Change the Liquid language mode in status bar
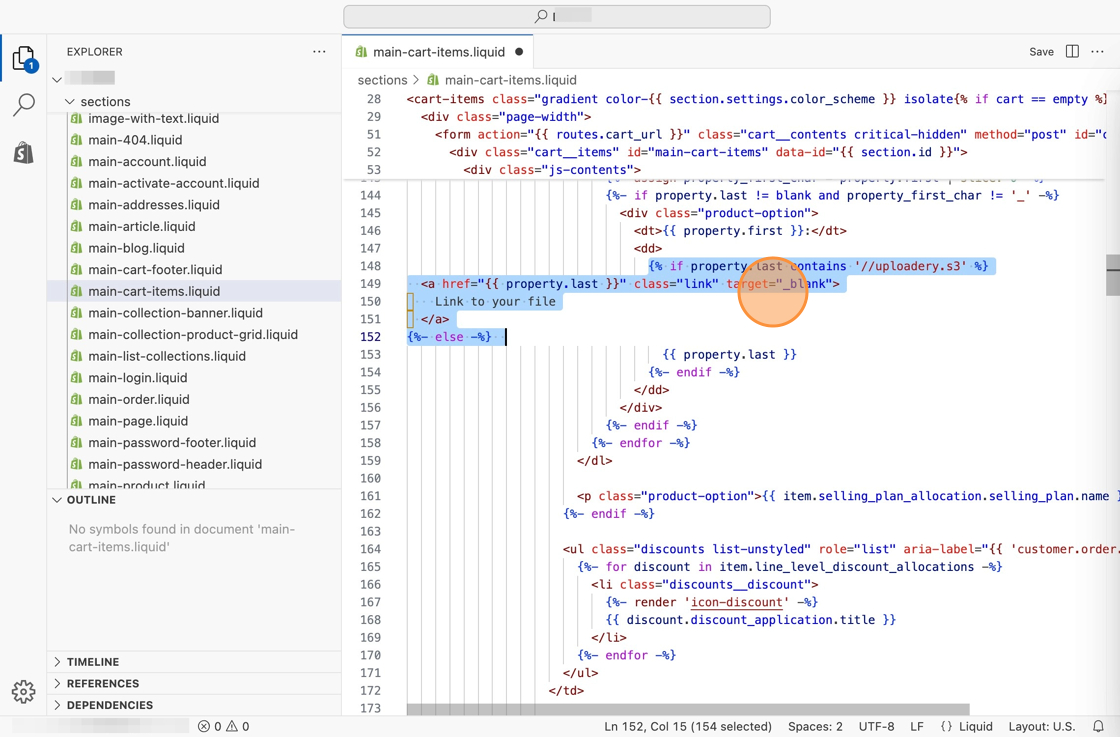The image size is (1120, 737). point(975,727)
